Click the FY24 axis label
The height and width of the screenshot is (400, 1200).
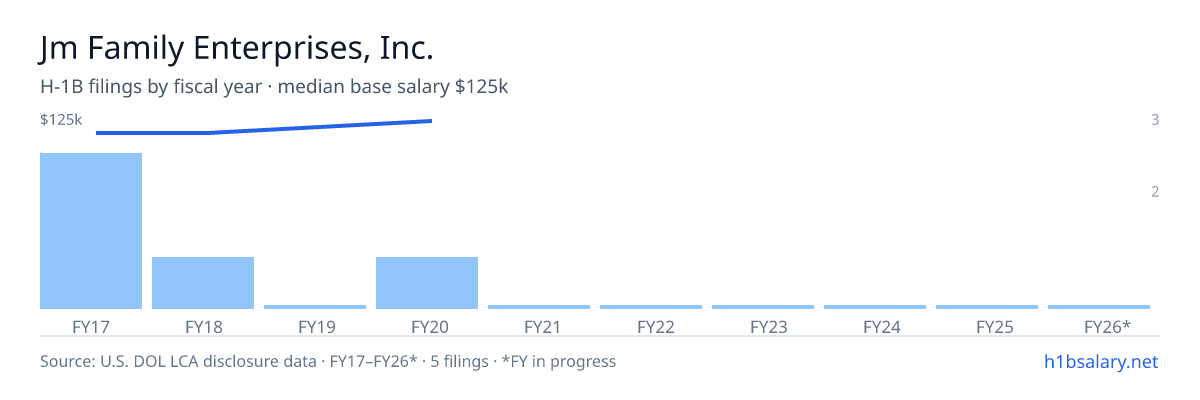click(x=875, y=326)
